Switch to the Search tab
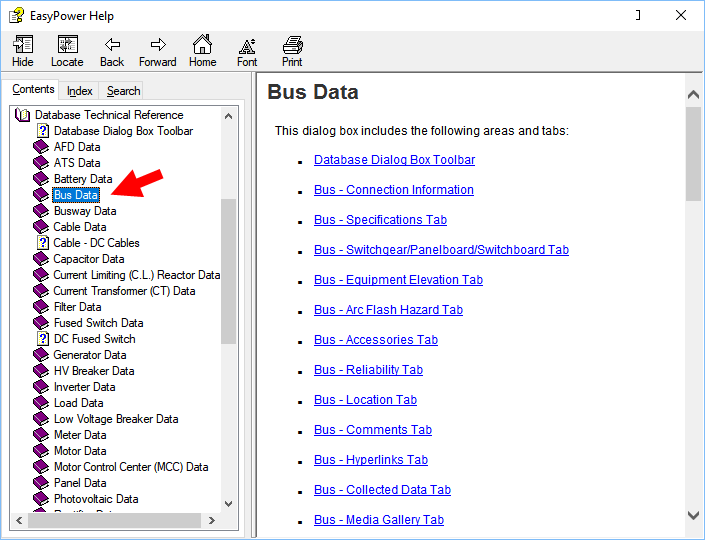This screenshot has width=705, height=540. pos(123,91)
